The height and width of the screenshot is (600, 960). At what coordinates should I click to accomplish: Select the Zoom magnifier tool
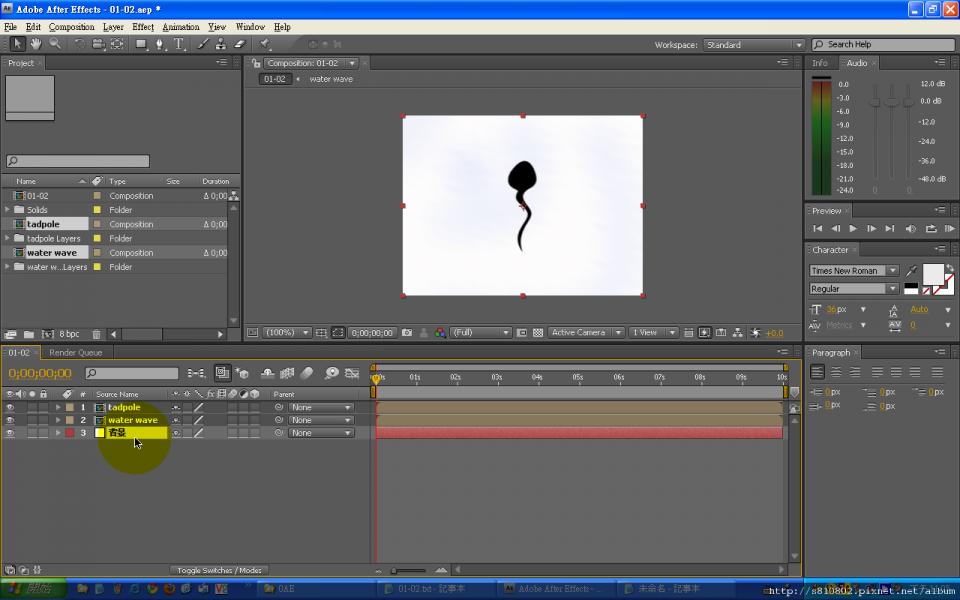click(55, 44)
